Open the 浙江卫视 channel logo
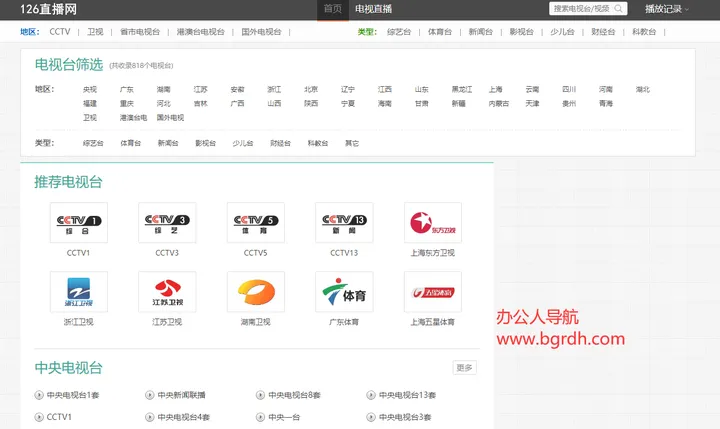The height and width of the screenshot is (429, 720). point(79,292)
